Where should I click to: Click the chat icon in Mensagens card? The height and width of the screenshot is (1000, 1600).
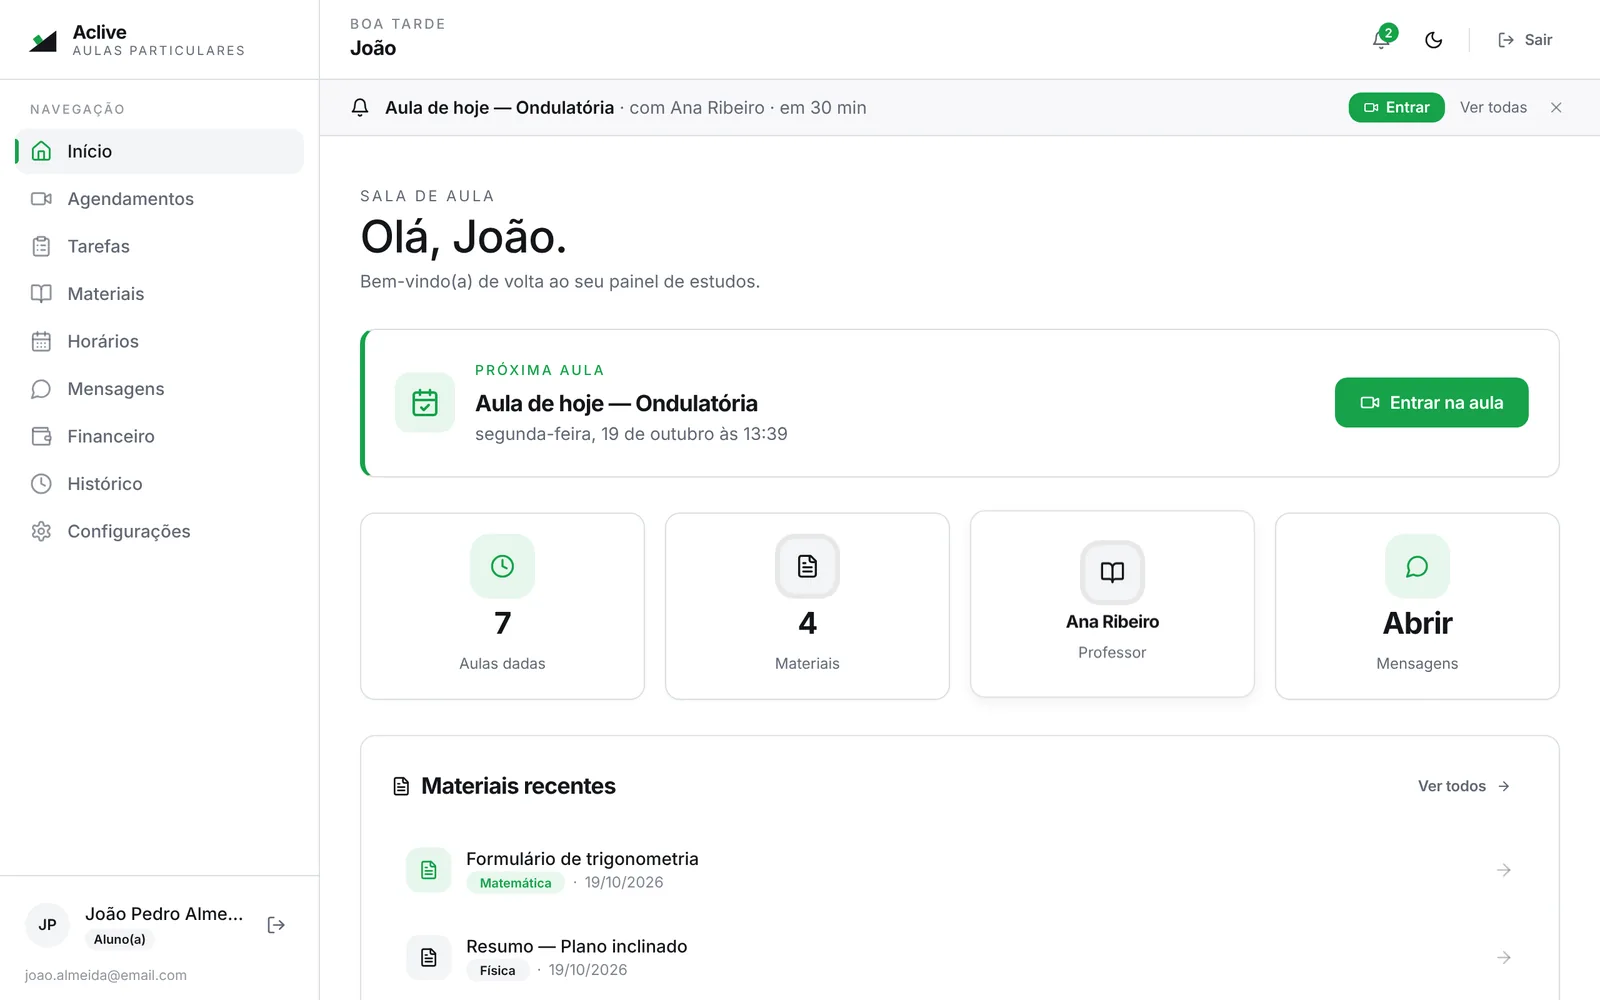tap(1417, 566)
